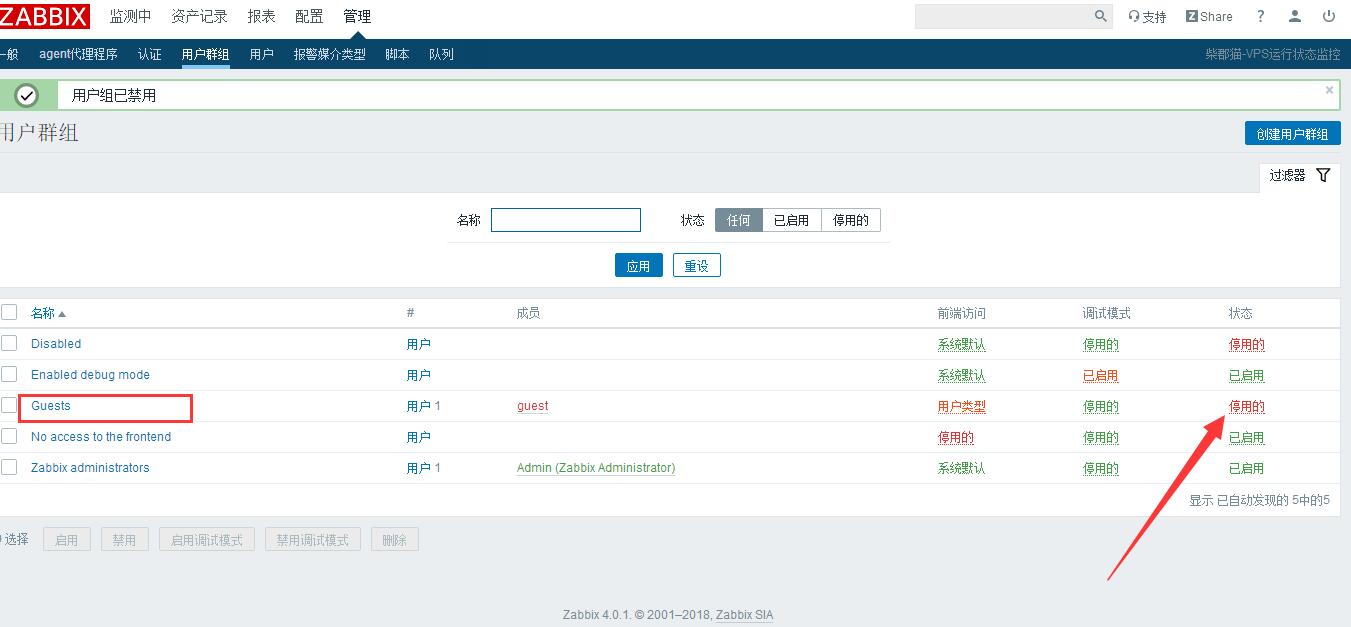Check Zabbix administrators checkbox
Image resolution: width=1351 pixels, height=627 pixels.
9,467
